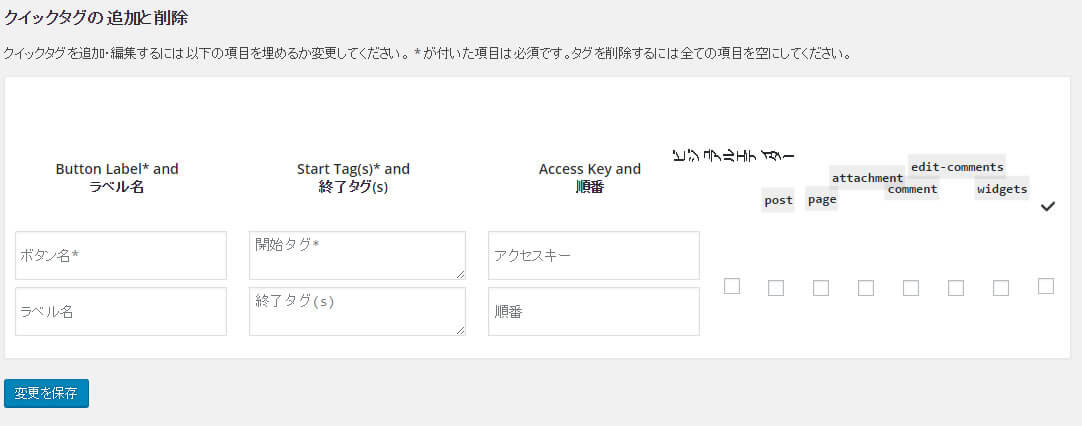Tick the select-all checkbox under the checkmark

pos(1046,287)
